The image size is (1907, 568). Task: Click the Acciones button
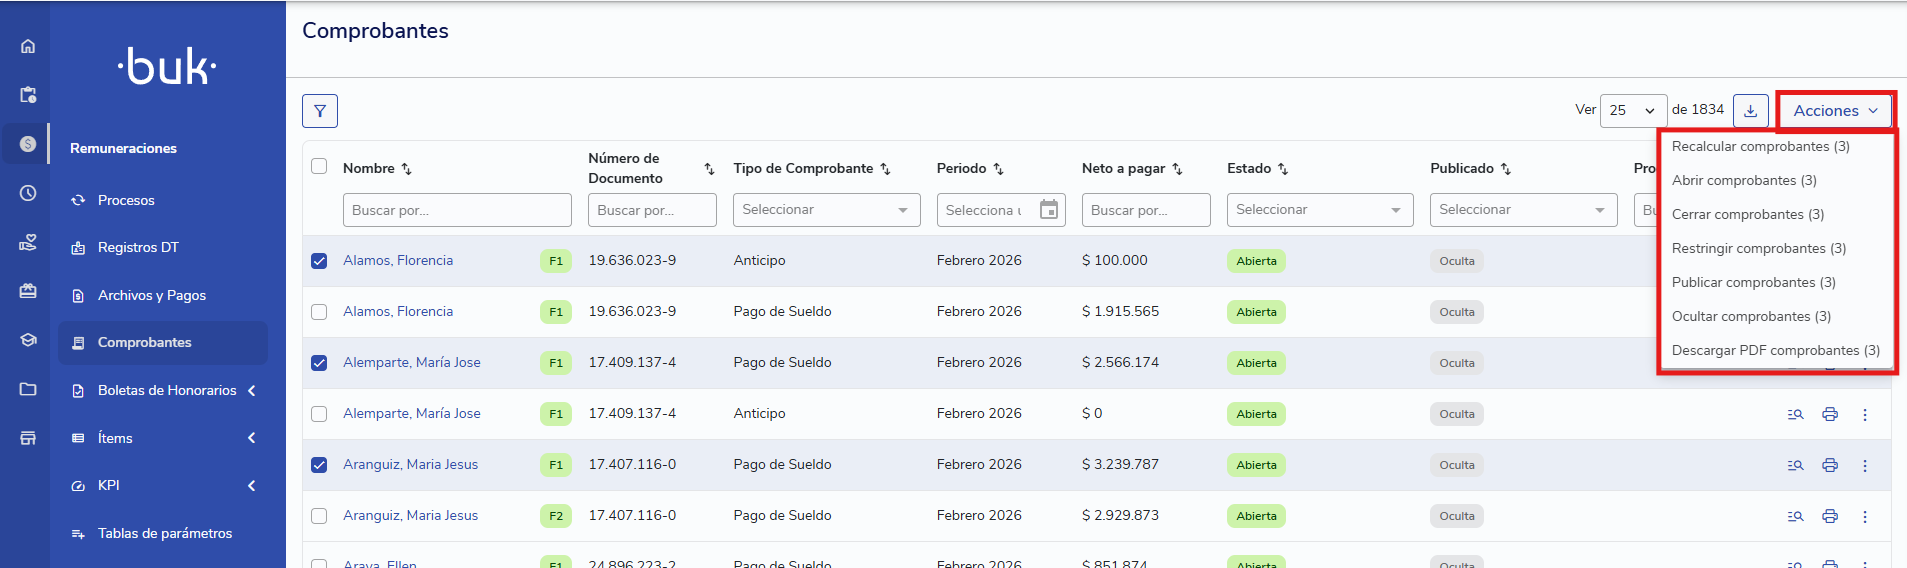tap(1834, 111)
